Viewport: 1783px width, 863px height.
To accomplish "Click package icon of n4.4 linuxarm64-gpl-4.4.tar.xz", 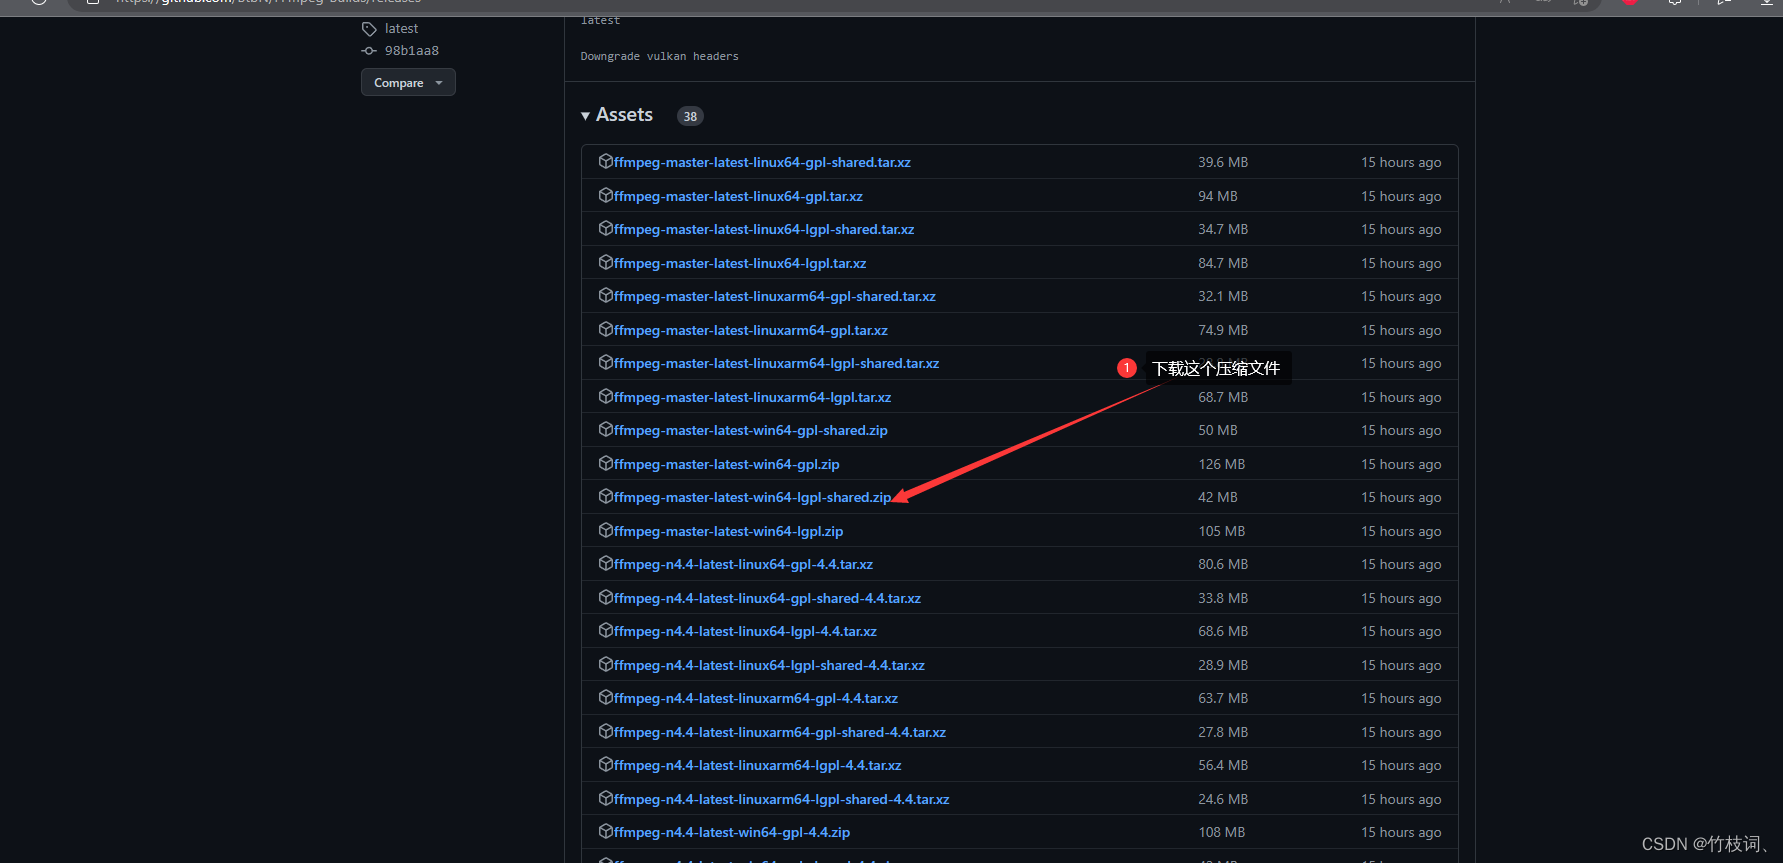I will (x=606, y=697).
